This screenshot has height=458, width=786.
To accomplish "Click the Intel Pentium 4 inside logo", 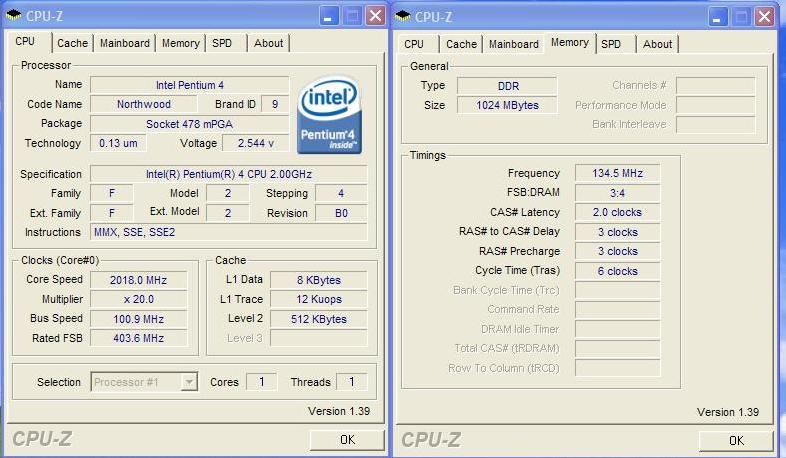I will tap(329, 115).
